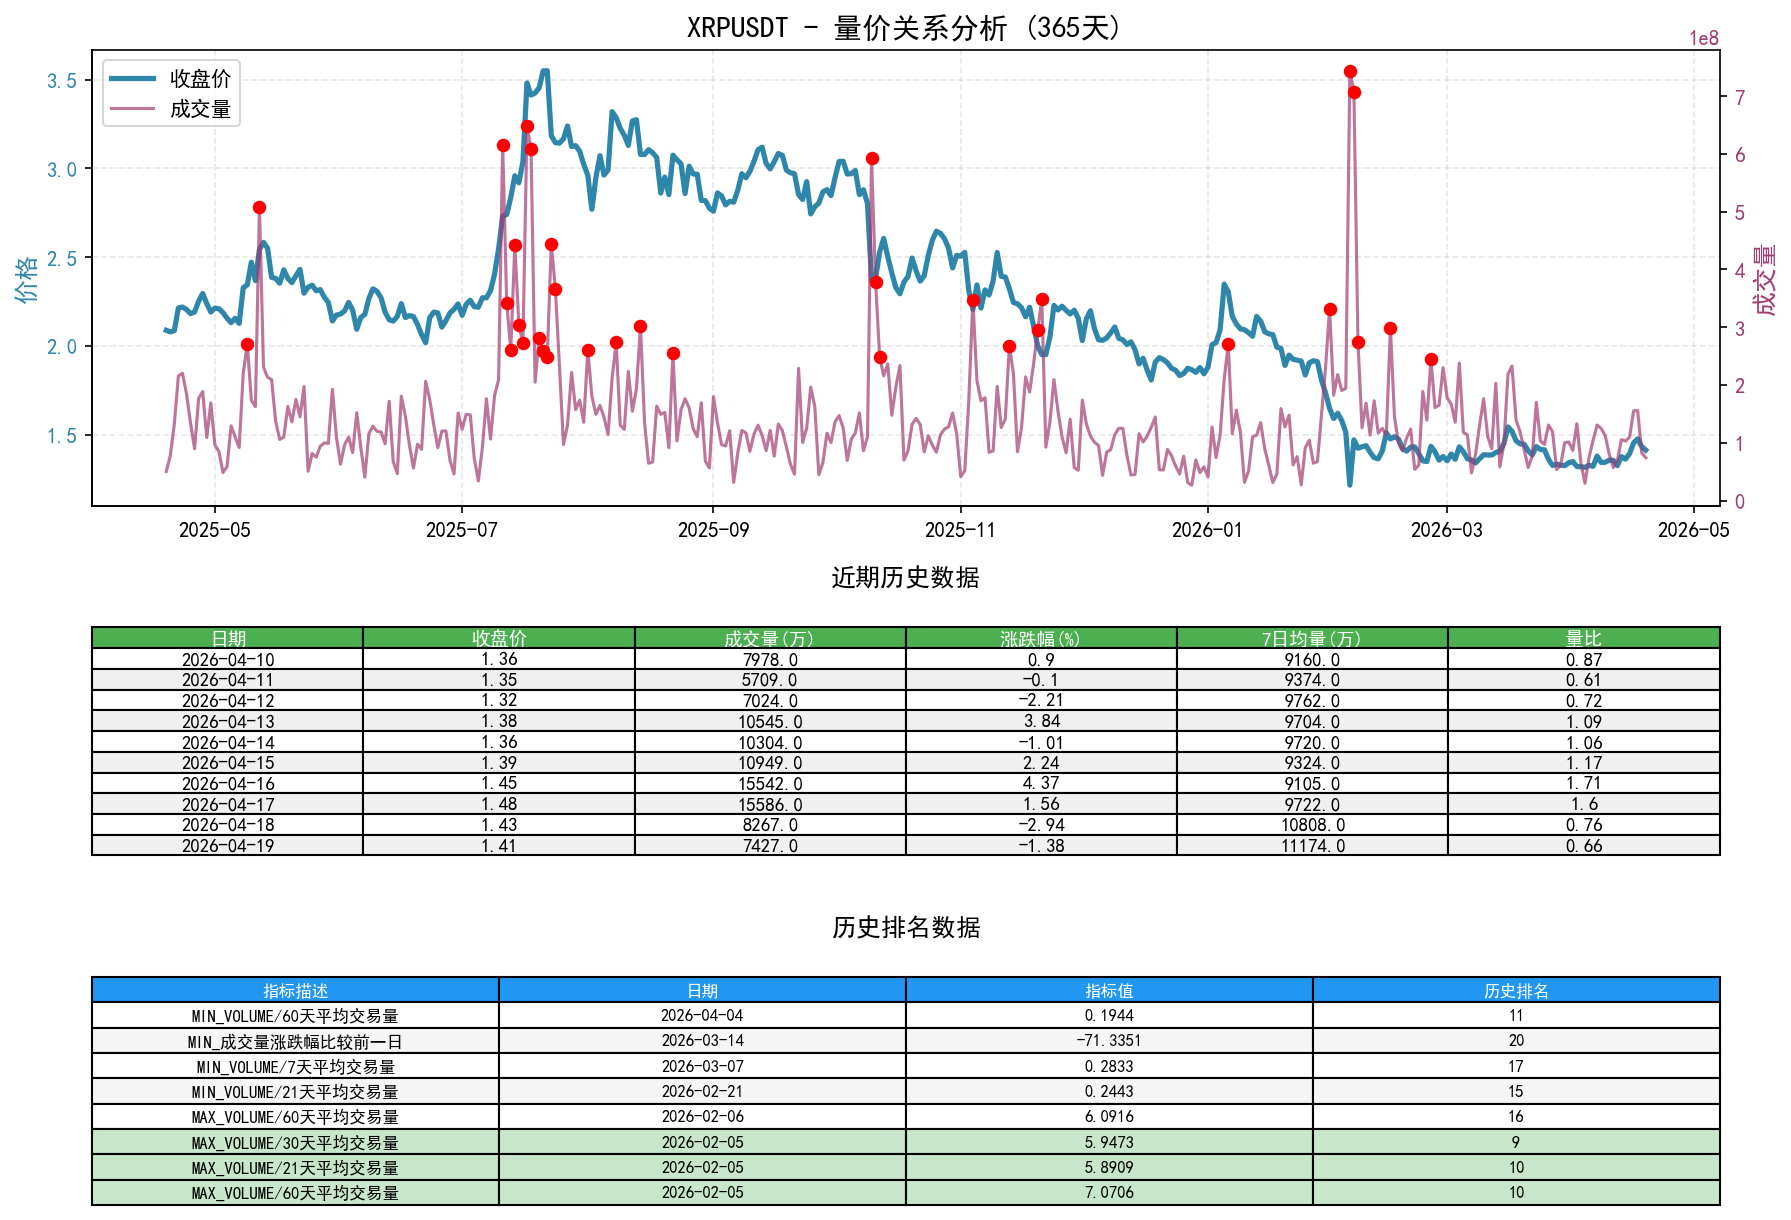Click the MAX_VOLUME/30天平均交易量 cell
This screenshot has width=1791, height=1220.
point(295,1142)
